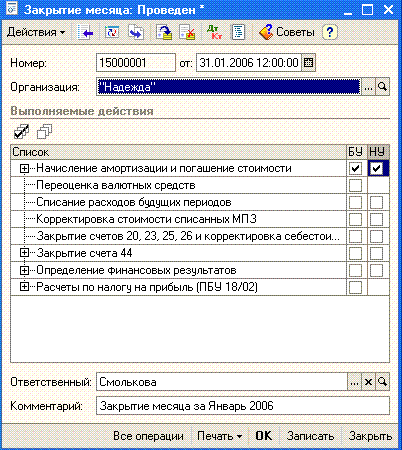This screenshot has width=402, height=450.
Task: Check НУ for Закрытие счета 44
Action: click(377, 253)
